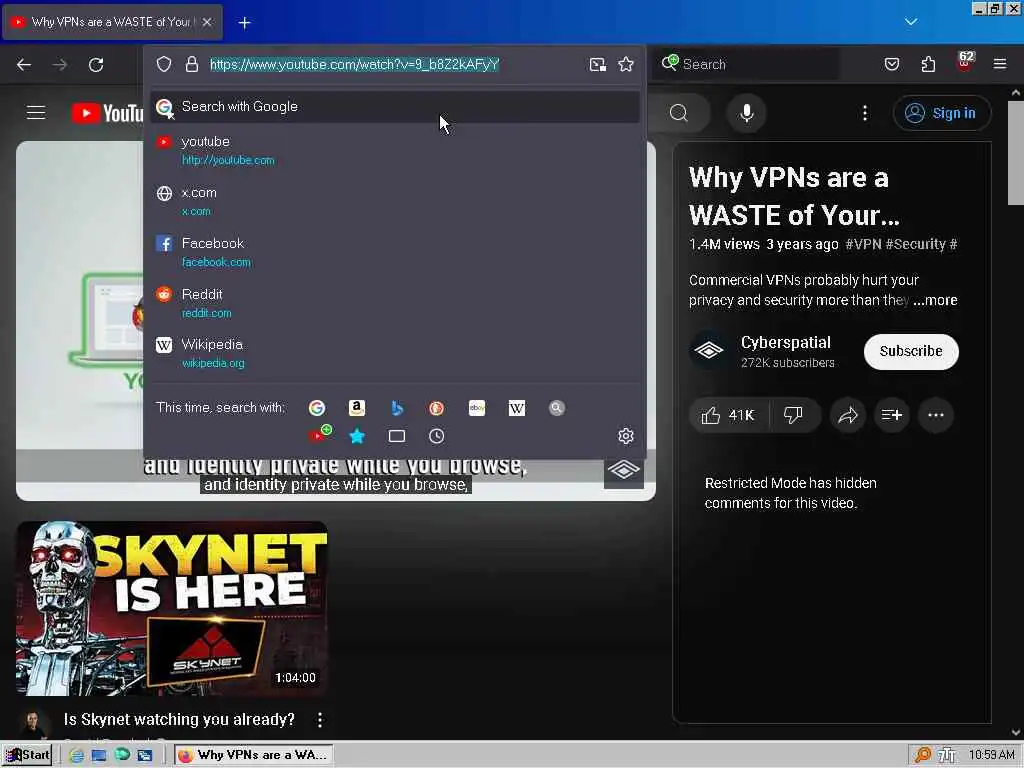1024x768 pixels.
Task: Open tracking protection shield icon
Action: (164, 64)
